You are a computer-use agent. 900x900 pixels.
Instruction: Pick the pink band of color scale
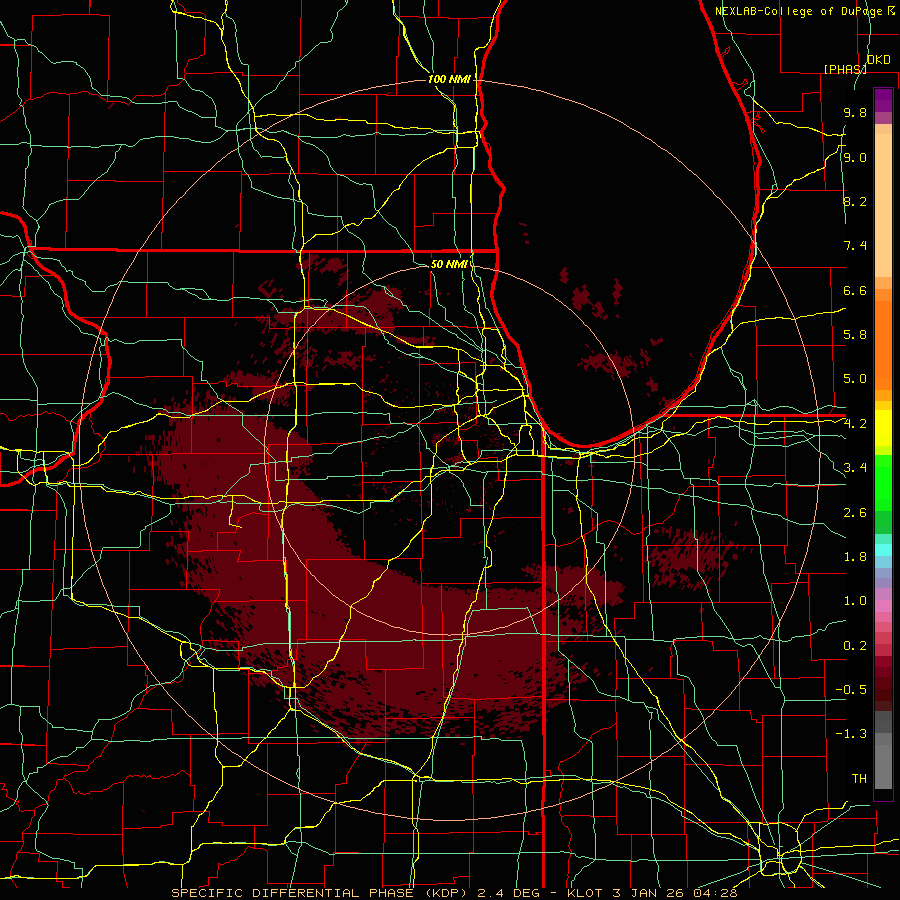(x=883, y=606)
